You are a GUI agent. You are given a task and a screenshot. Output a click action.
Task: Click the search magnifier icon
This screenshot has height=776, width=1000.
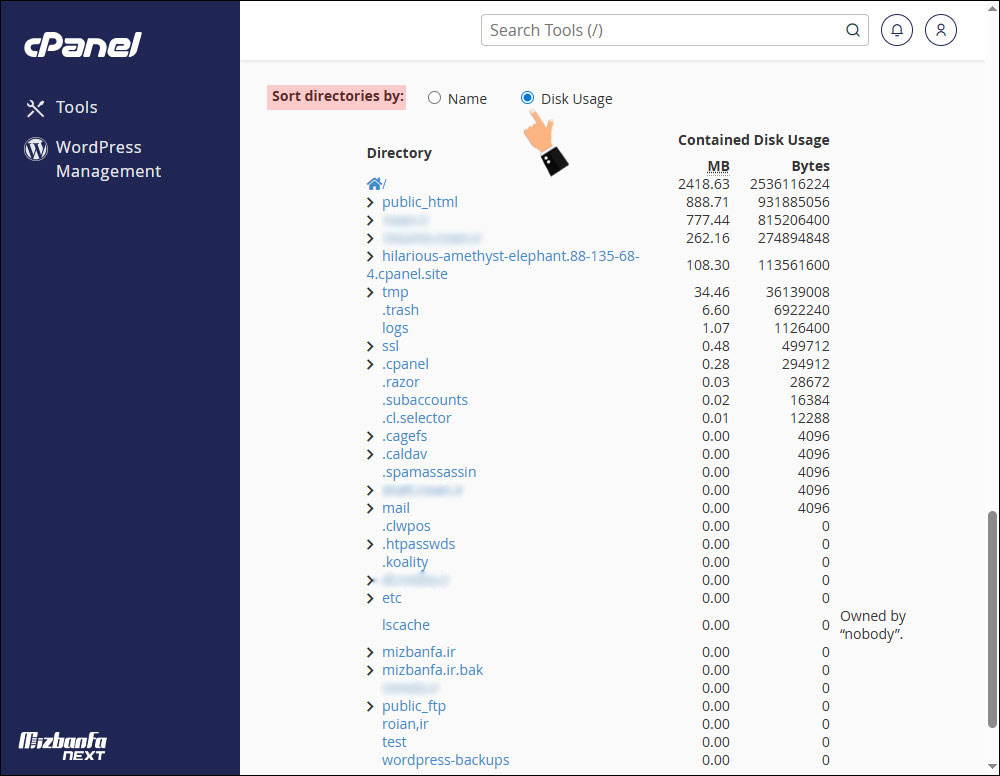point(853,30)
